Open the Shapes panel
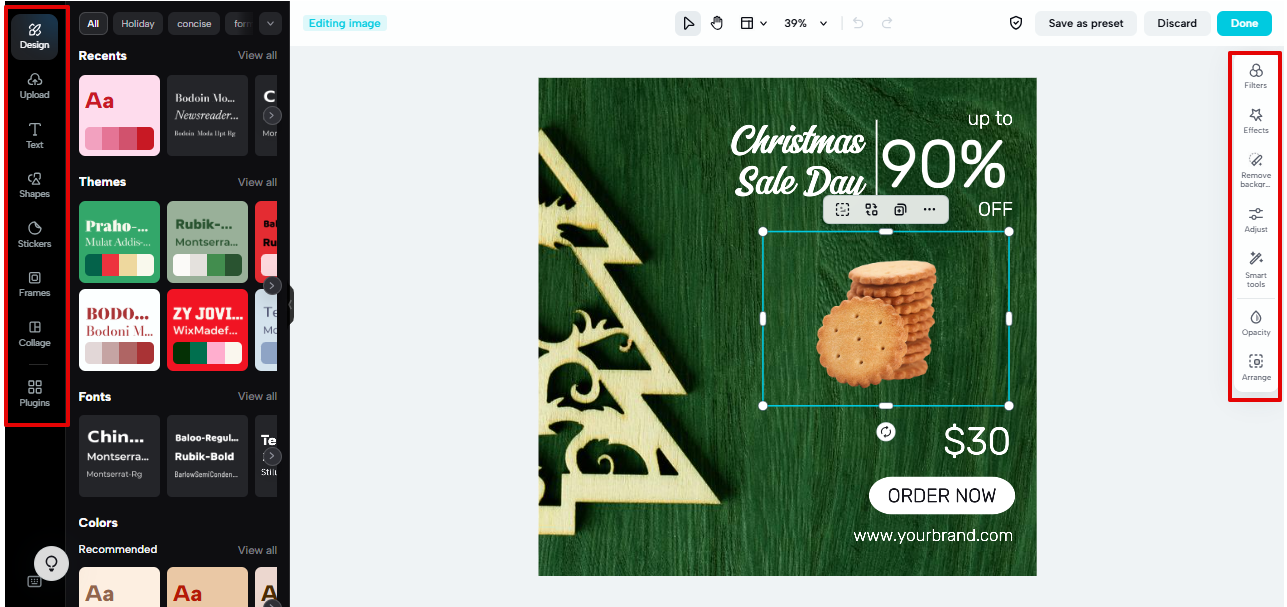Viewport: 1287px width, 607px height. pyautogui.click(x=34, y=185)
